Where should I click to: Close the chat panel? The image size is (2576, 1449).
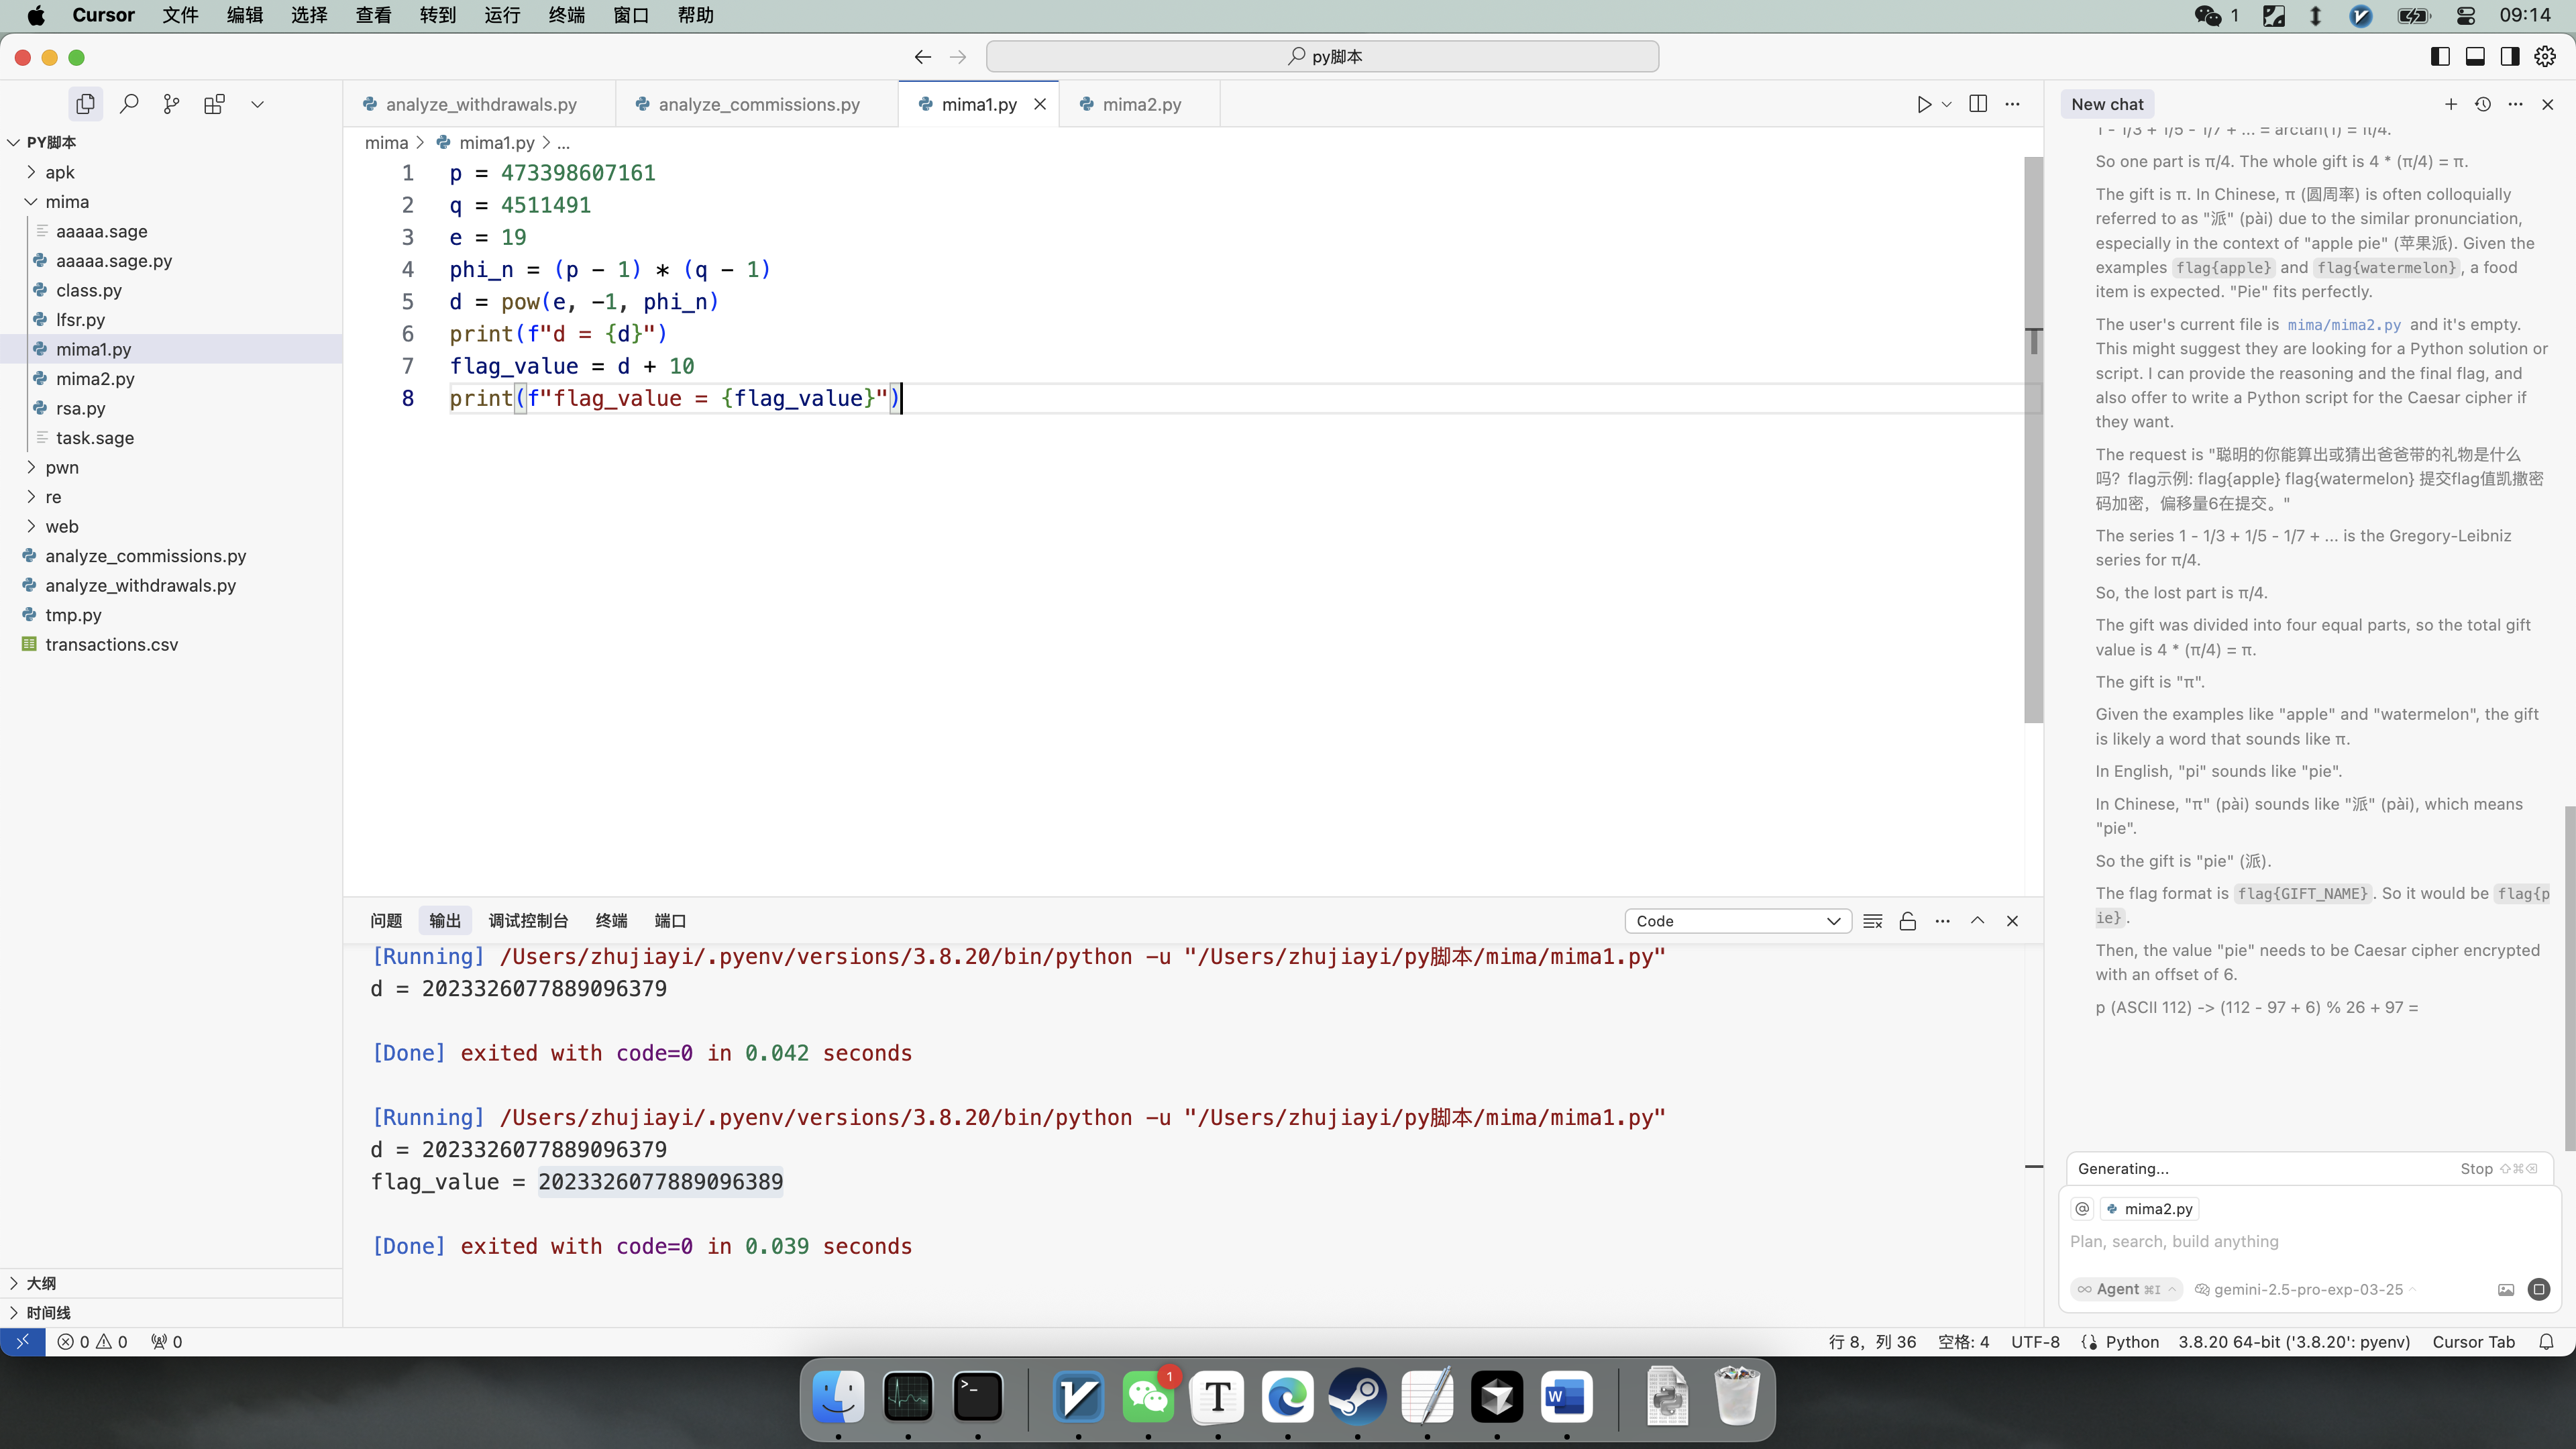pos(2548,104)
